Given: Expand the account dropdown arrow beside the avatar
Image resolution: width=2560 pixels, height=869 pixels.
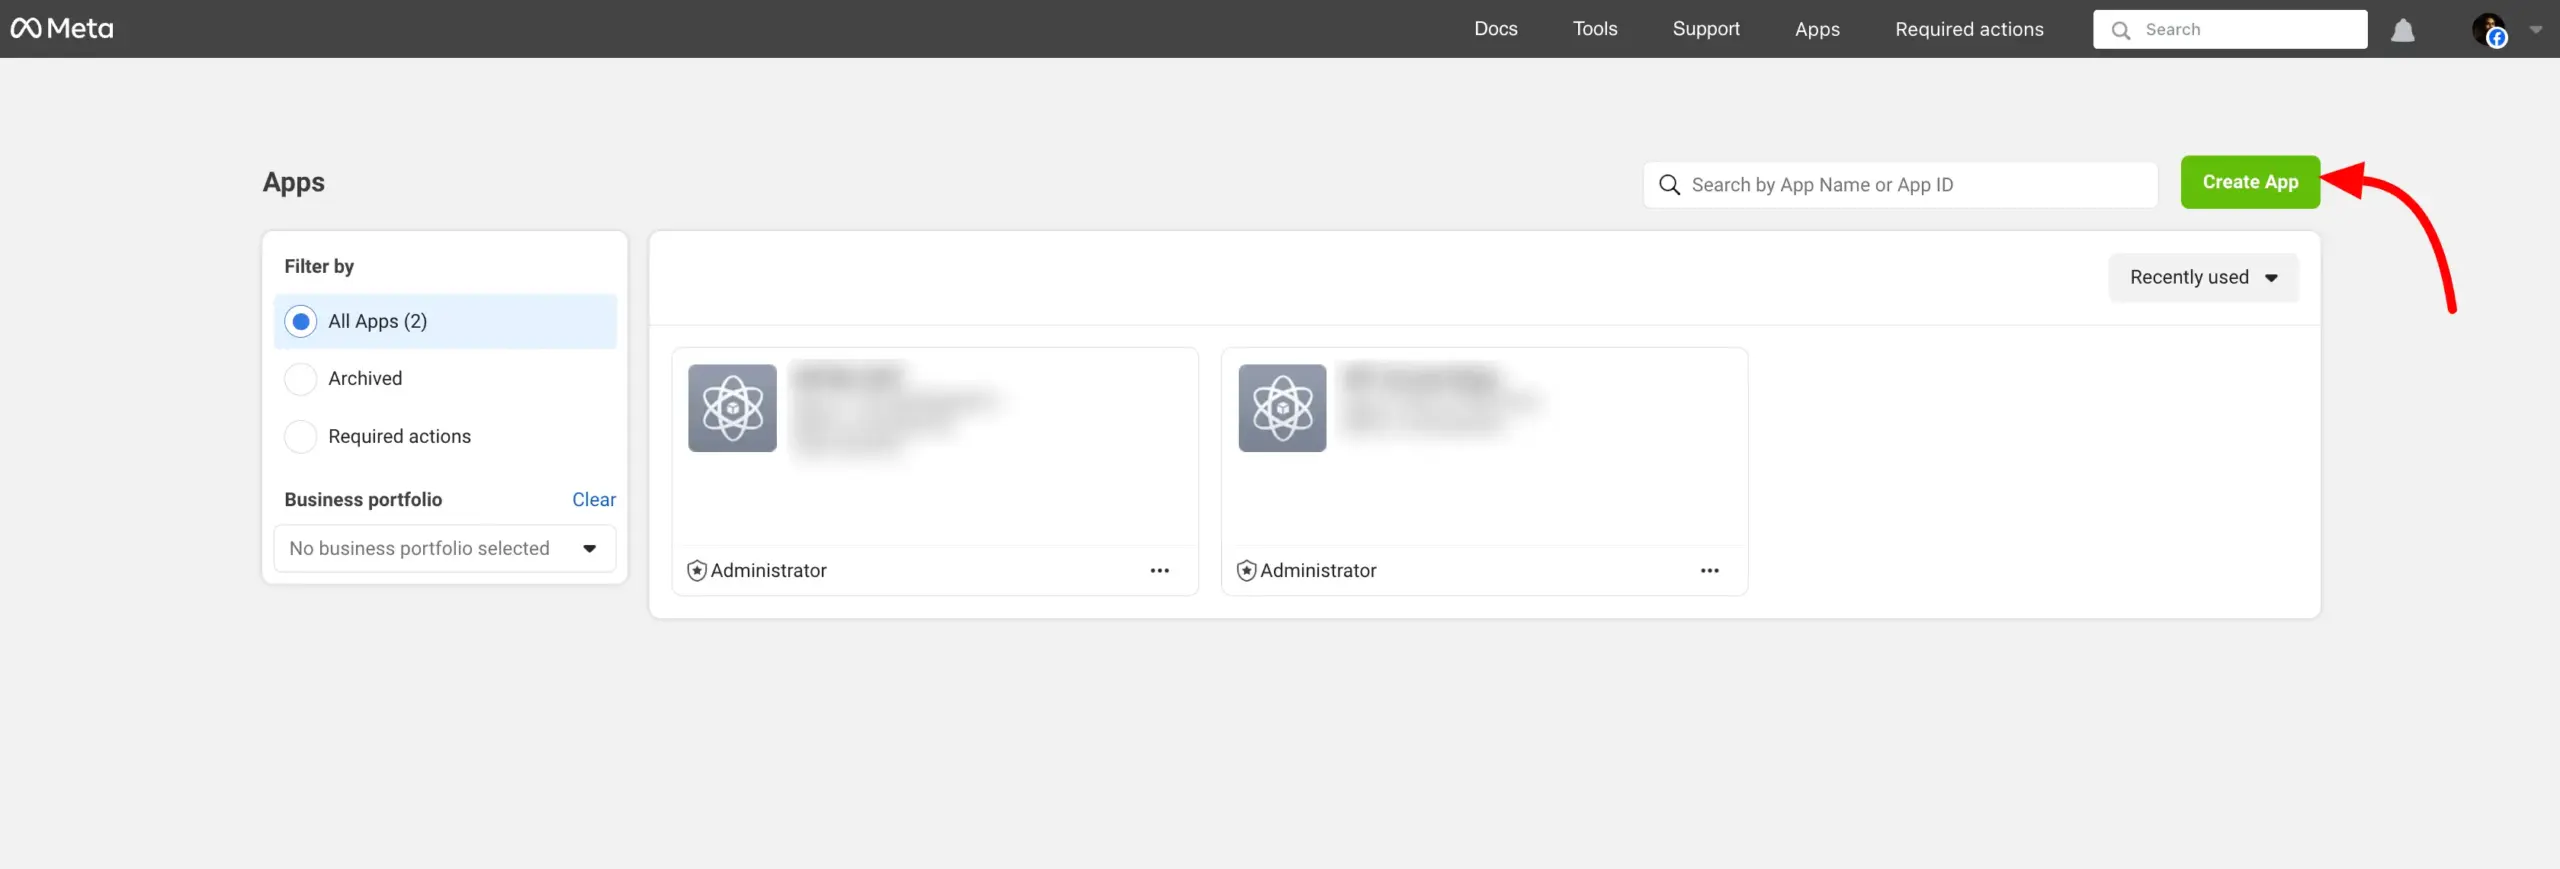Looking at the screenshot, I should click(2536, 30).
